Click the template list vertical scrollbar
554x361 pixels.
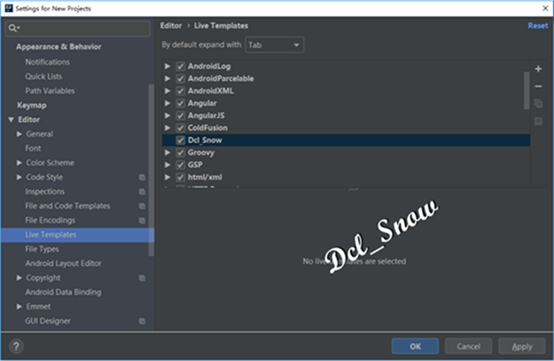(x=527, y=91)
